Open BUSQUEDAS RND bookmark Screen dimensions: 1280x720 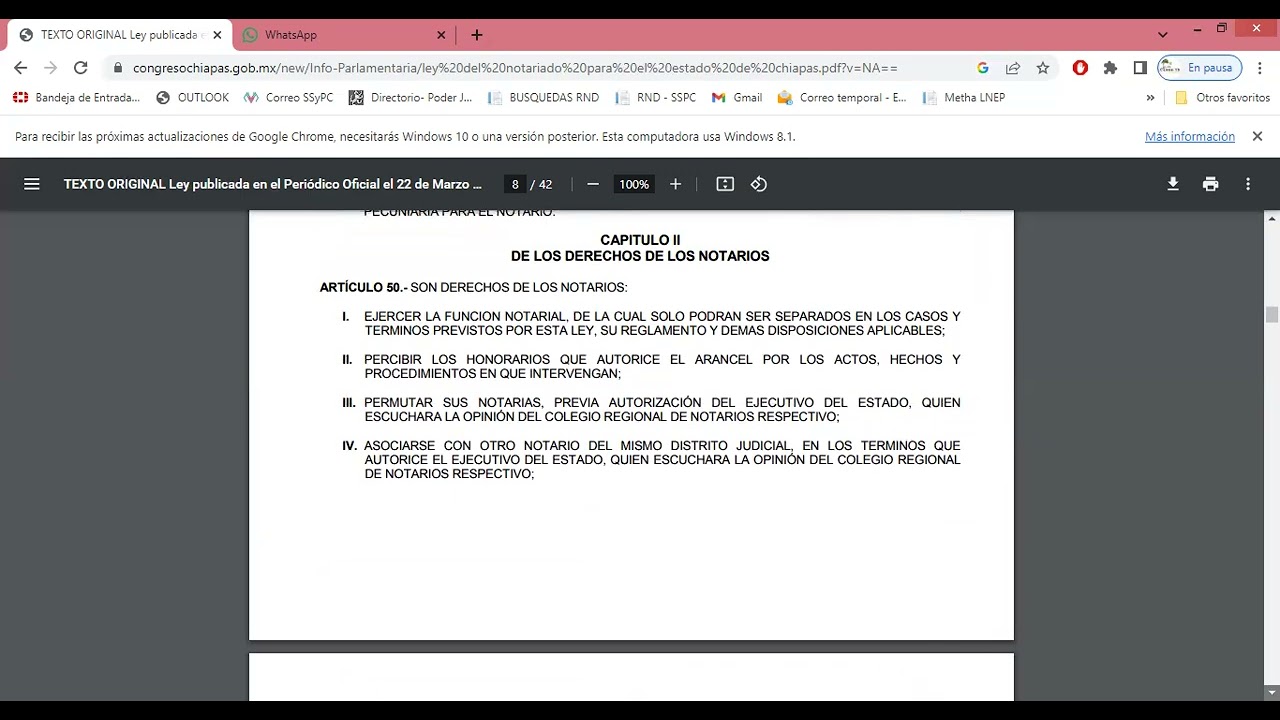[543, 98]
